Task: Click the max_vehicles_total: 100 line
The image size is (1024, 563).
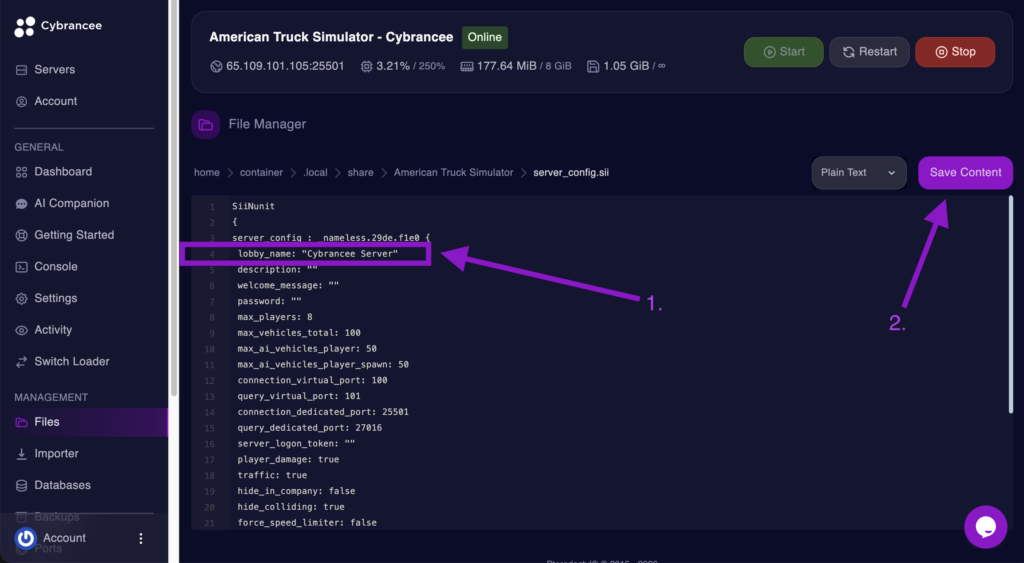Action: [298, 332]
